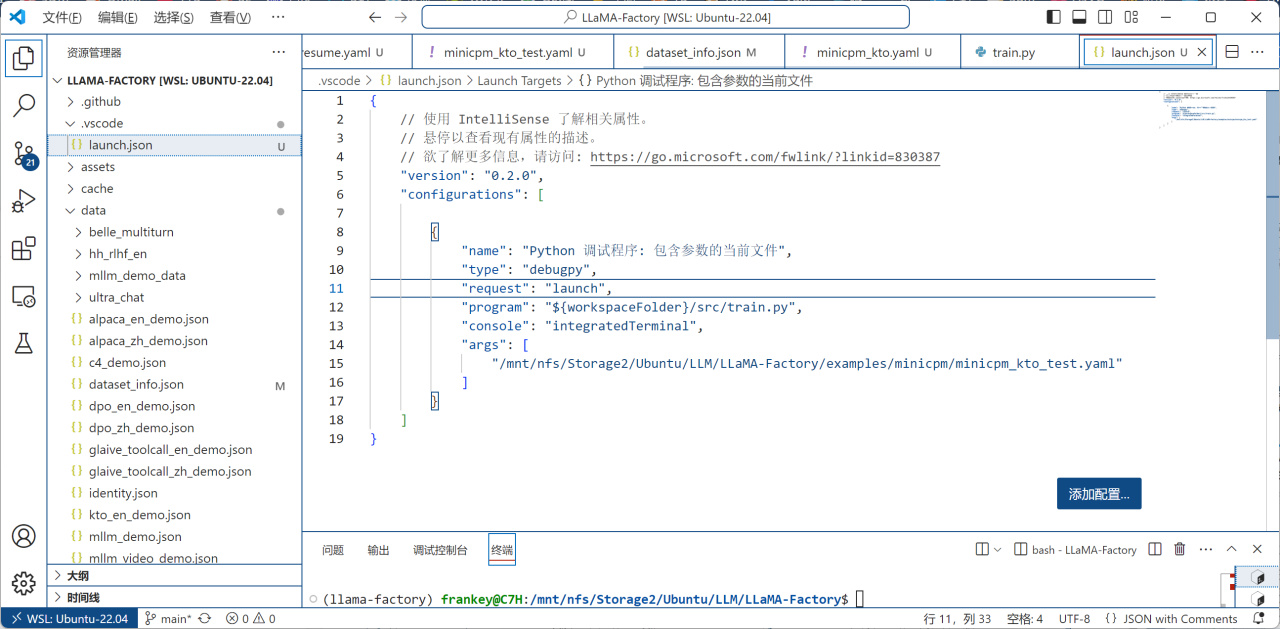Viewport: 1280px width, 629px height.
Task: Split the editor to the right
Action: click(1232, 52)
